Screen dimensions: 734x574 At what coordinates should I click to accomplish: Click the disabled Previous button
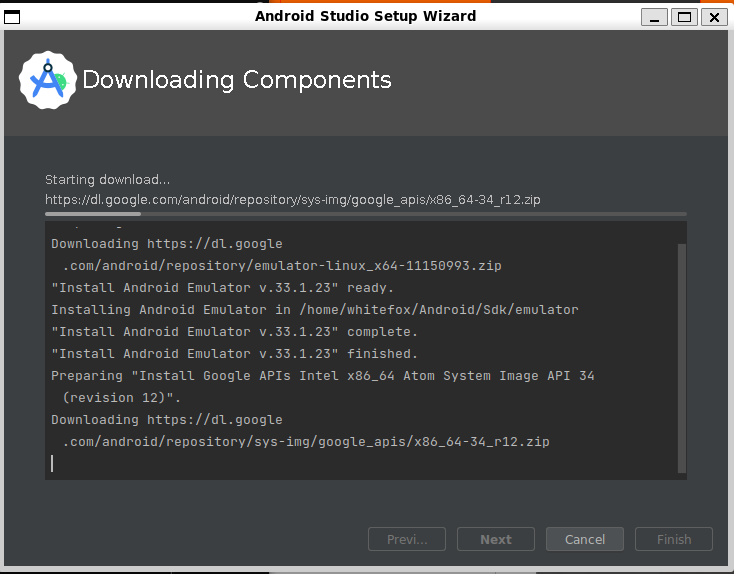[407, 539]
